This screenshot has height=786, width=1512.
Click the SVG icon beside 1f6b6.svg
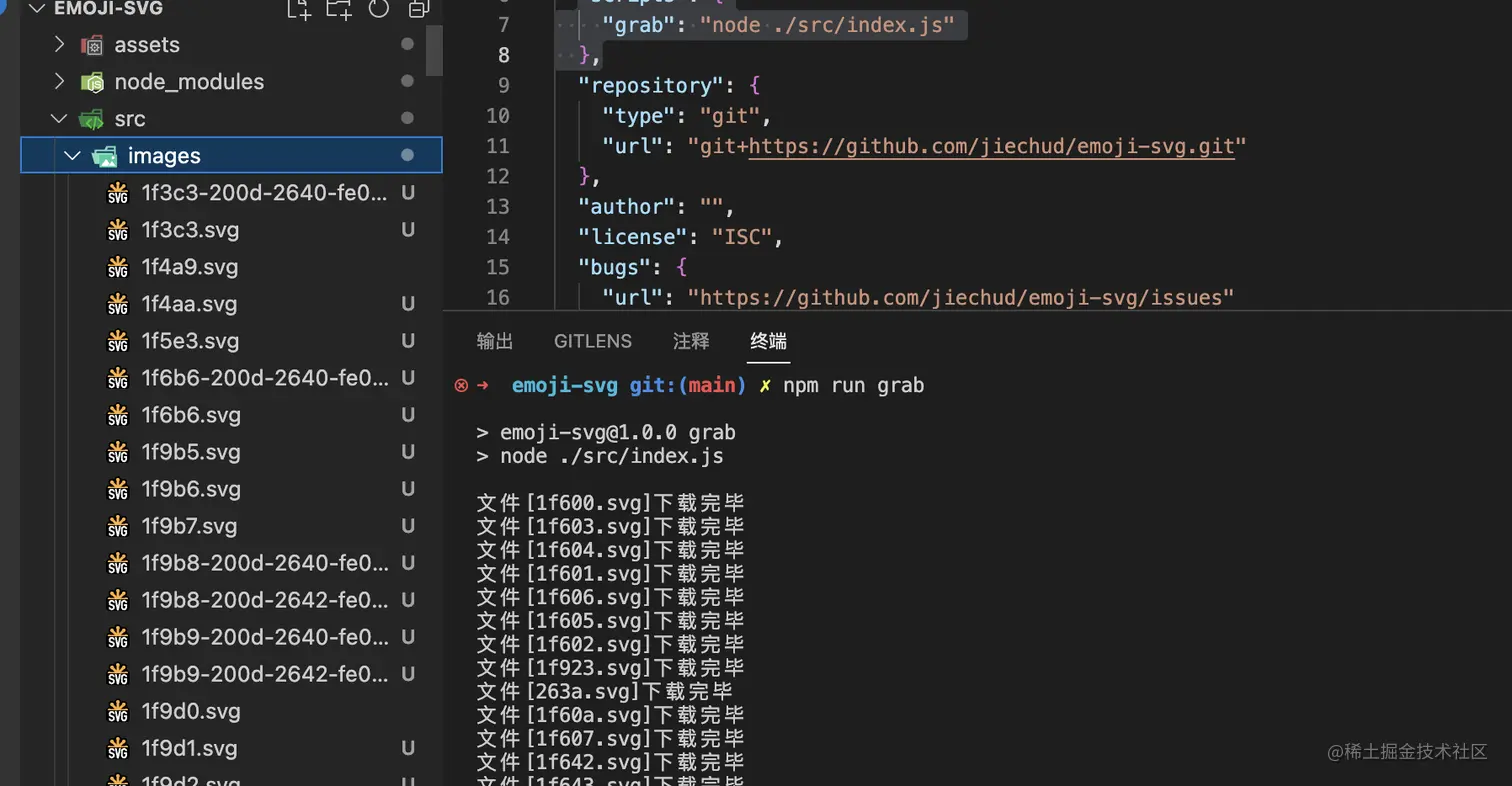118,415
